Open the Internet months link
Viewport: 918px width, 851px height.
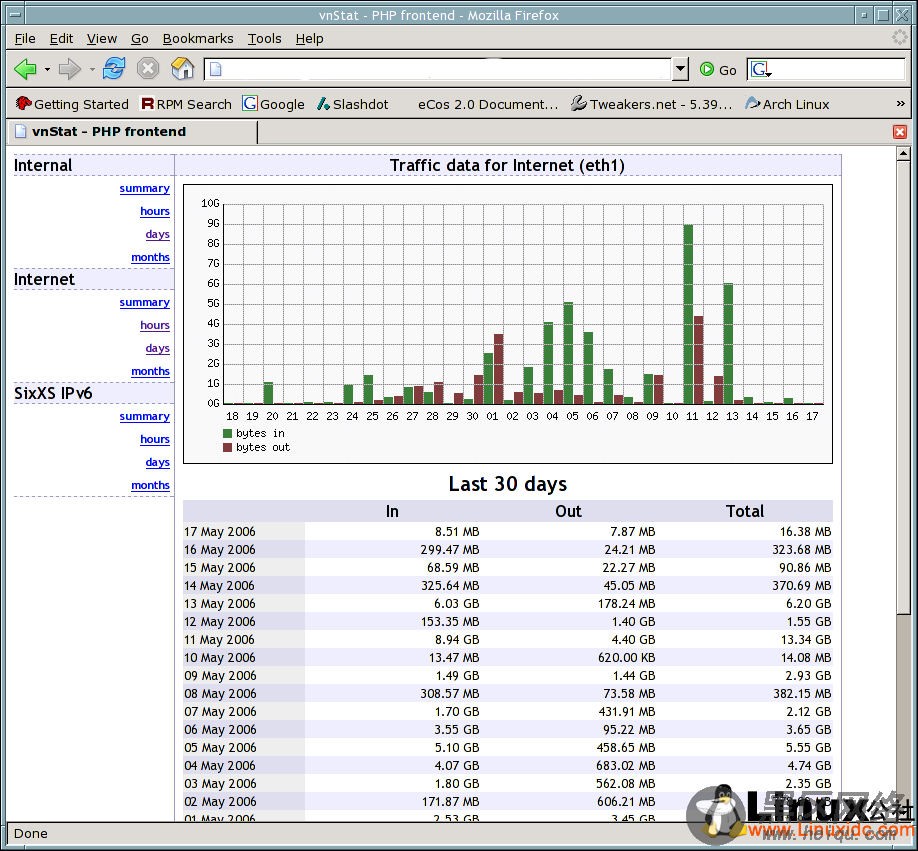pyautogui.click(x=150, y=371)
